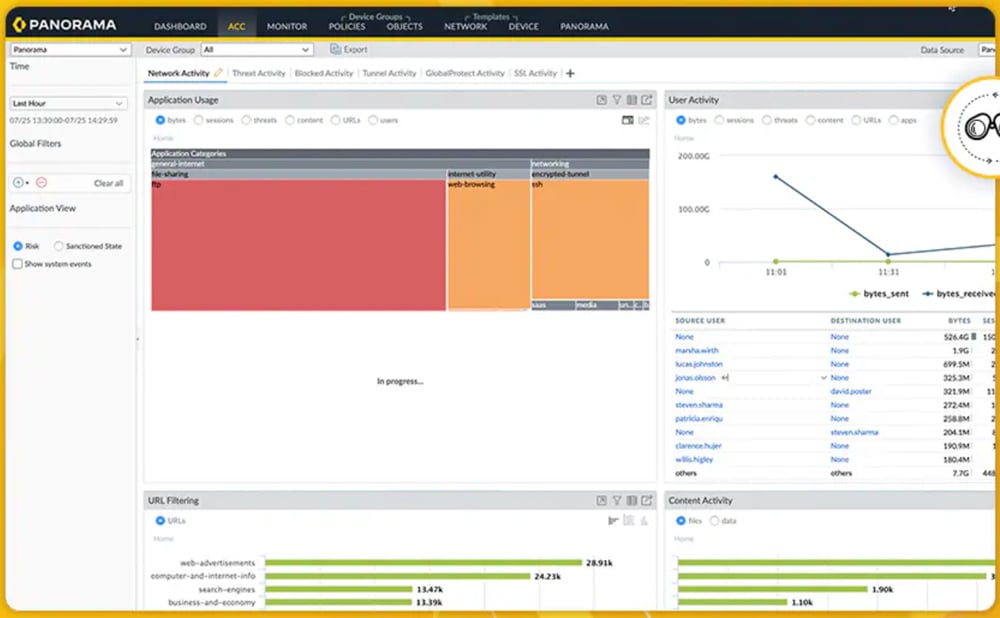The width and height of the screenshot is (1000, 618).
Task: Open the MONITOR menu tab
Action: click(x=287, y=26)
